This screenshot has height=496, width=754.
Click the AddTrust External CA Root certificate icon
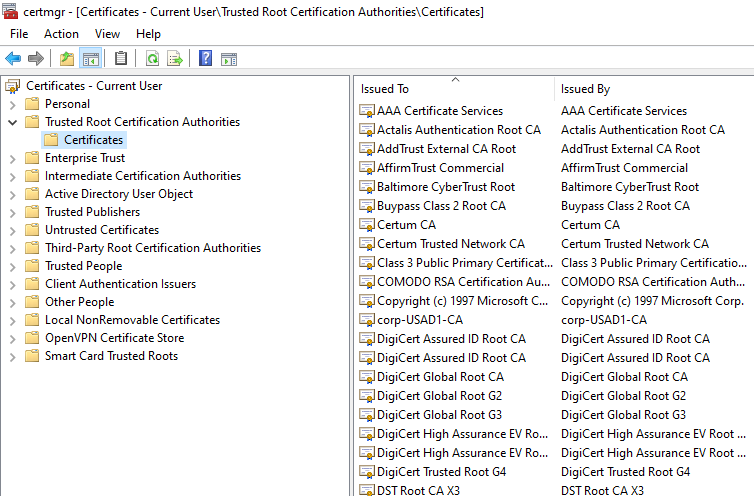pos(367,149)
